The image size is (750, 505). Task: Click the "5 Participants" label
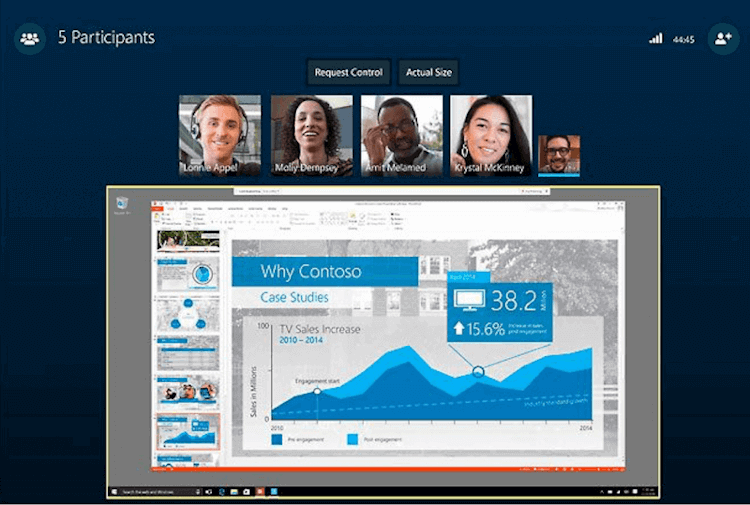106,37
